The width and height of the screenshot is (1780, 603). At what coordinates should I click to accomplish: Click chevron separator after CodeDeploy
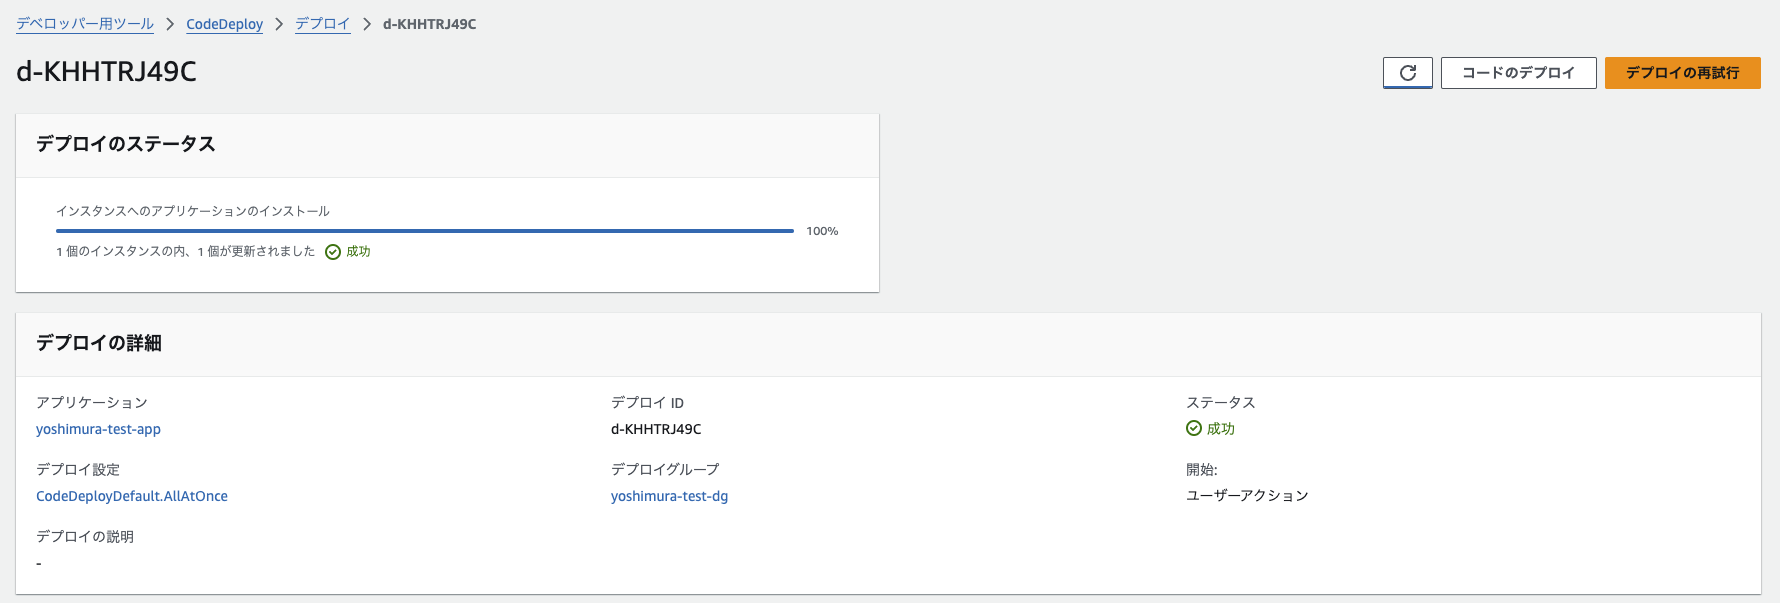point(279,24)
